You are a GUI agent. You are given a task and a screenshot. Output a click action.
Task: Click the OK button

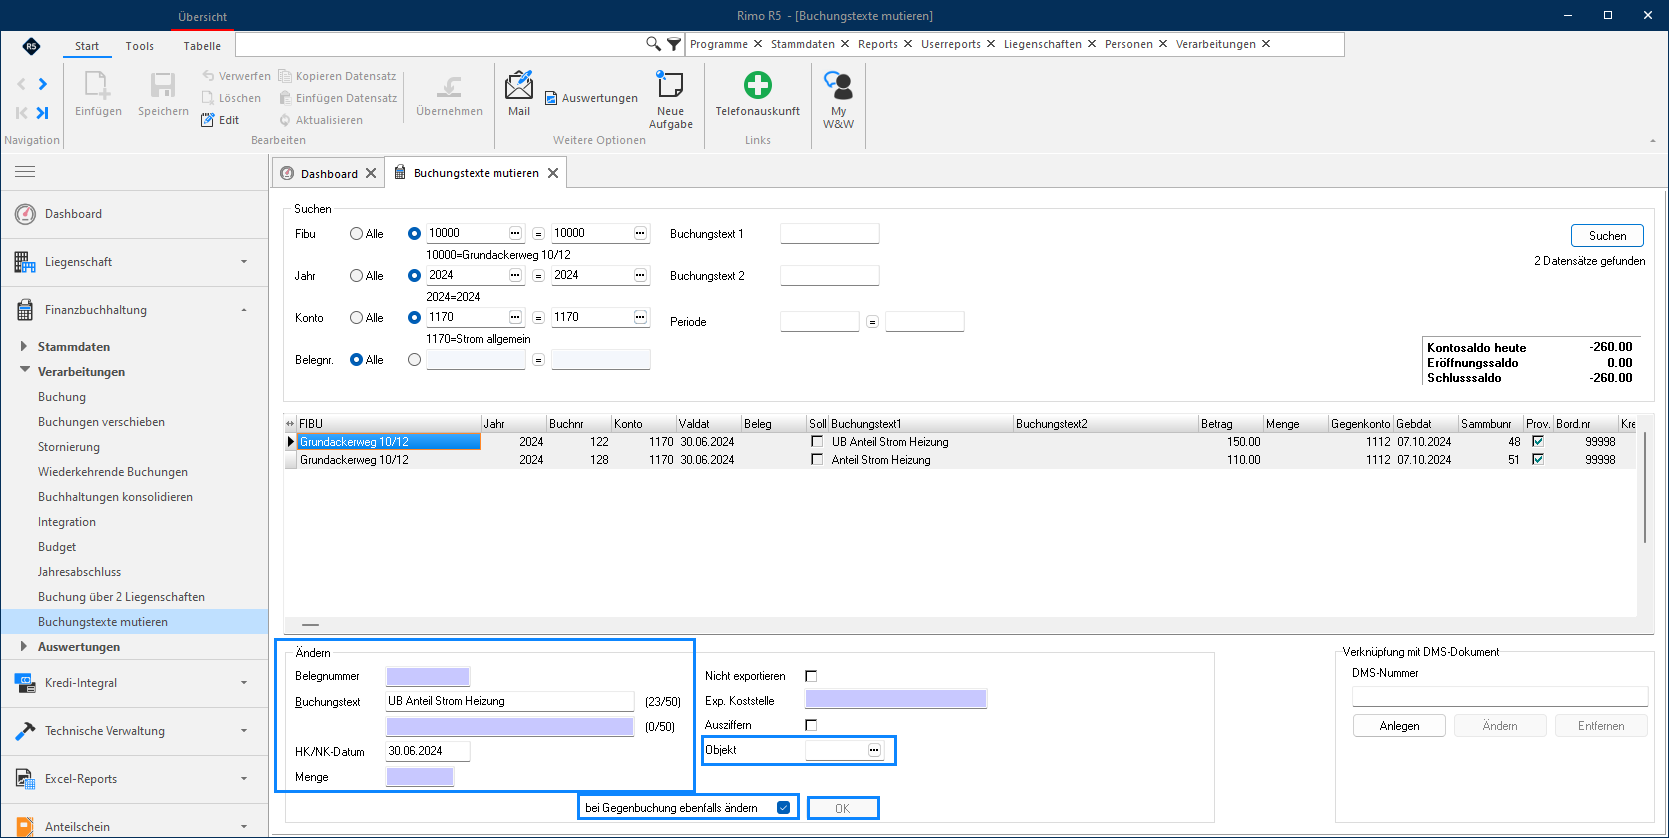tap(843, 808)
